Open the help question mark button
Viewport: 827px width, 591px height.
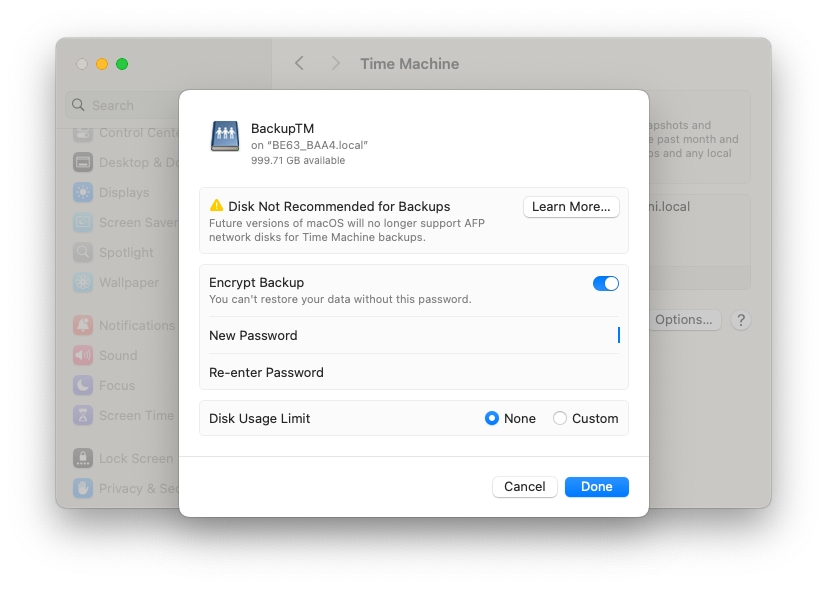coord(741,320)
